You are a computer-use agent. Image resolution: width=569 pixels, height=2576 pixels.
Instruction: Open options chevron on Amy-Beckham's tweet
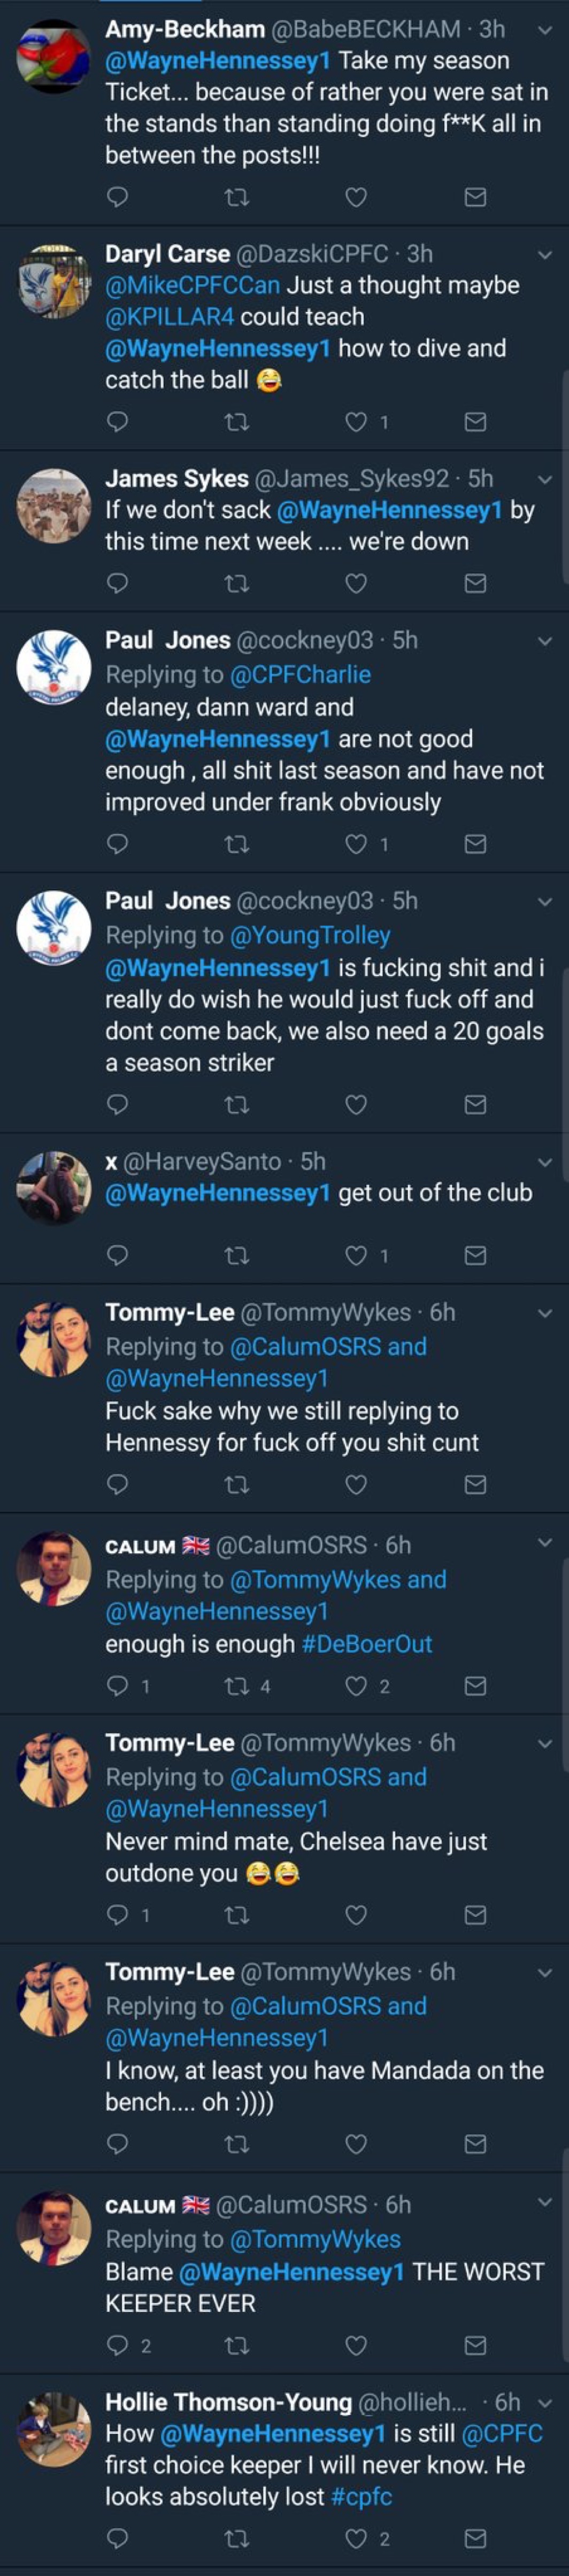coord(545,30)
